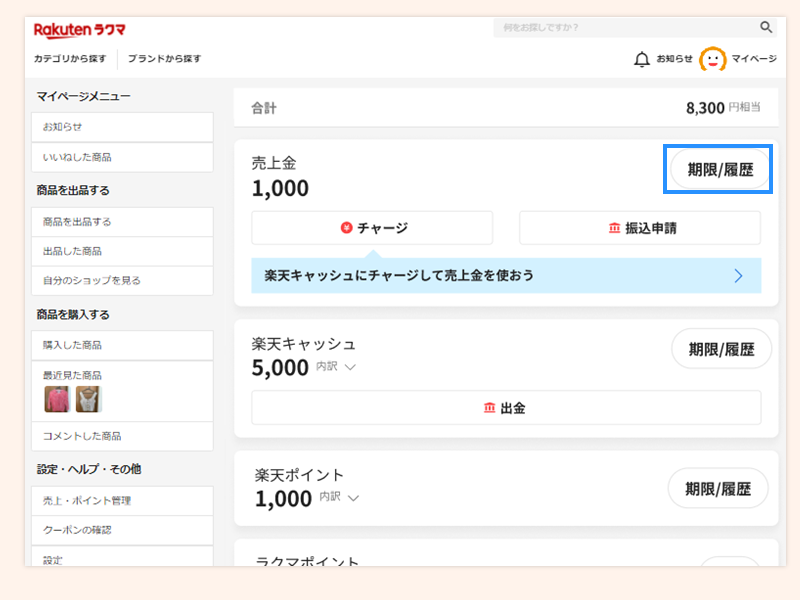The image size is (800, 600).
Task: Click the 売上金 amount 1,000
Action: pyautogui.click(x=280, y=188)
